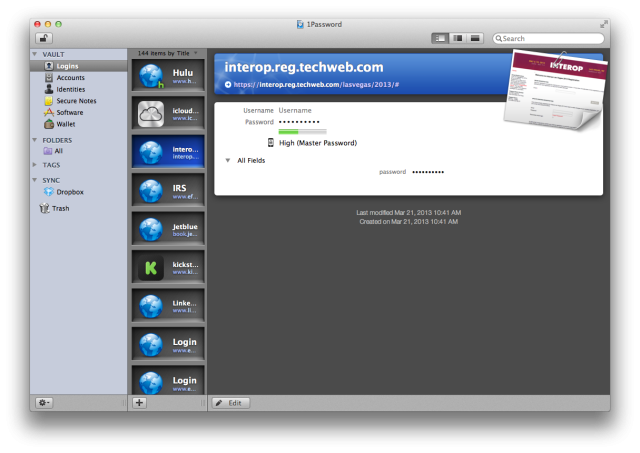The width and height of the screenshot is (640, 453).
Task: Open the gear settings menu button
Action: 44,403
